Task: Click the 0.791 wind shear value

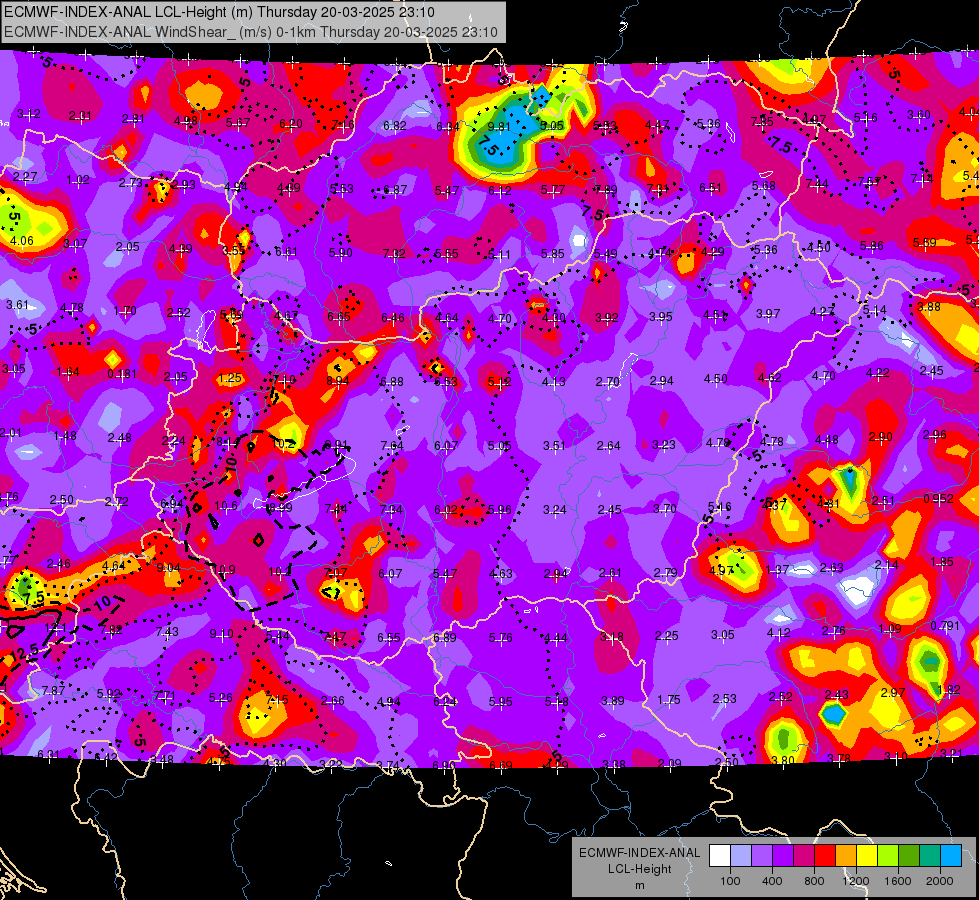Action: [945, 626]
